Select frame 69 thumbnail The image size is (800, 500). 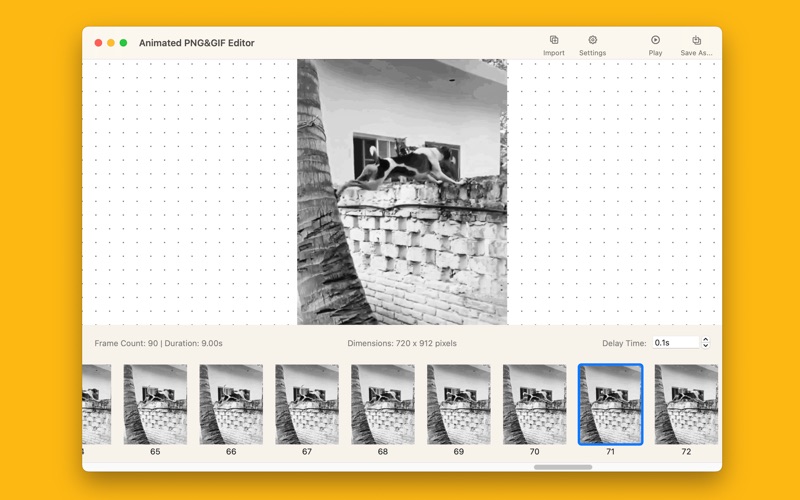click(459, 404)
